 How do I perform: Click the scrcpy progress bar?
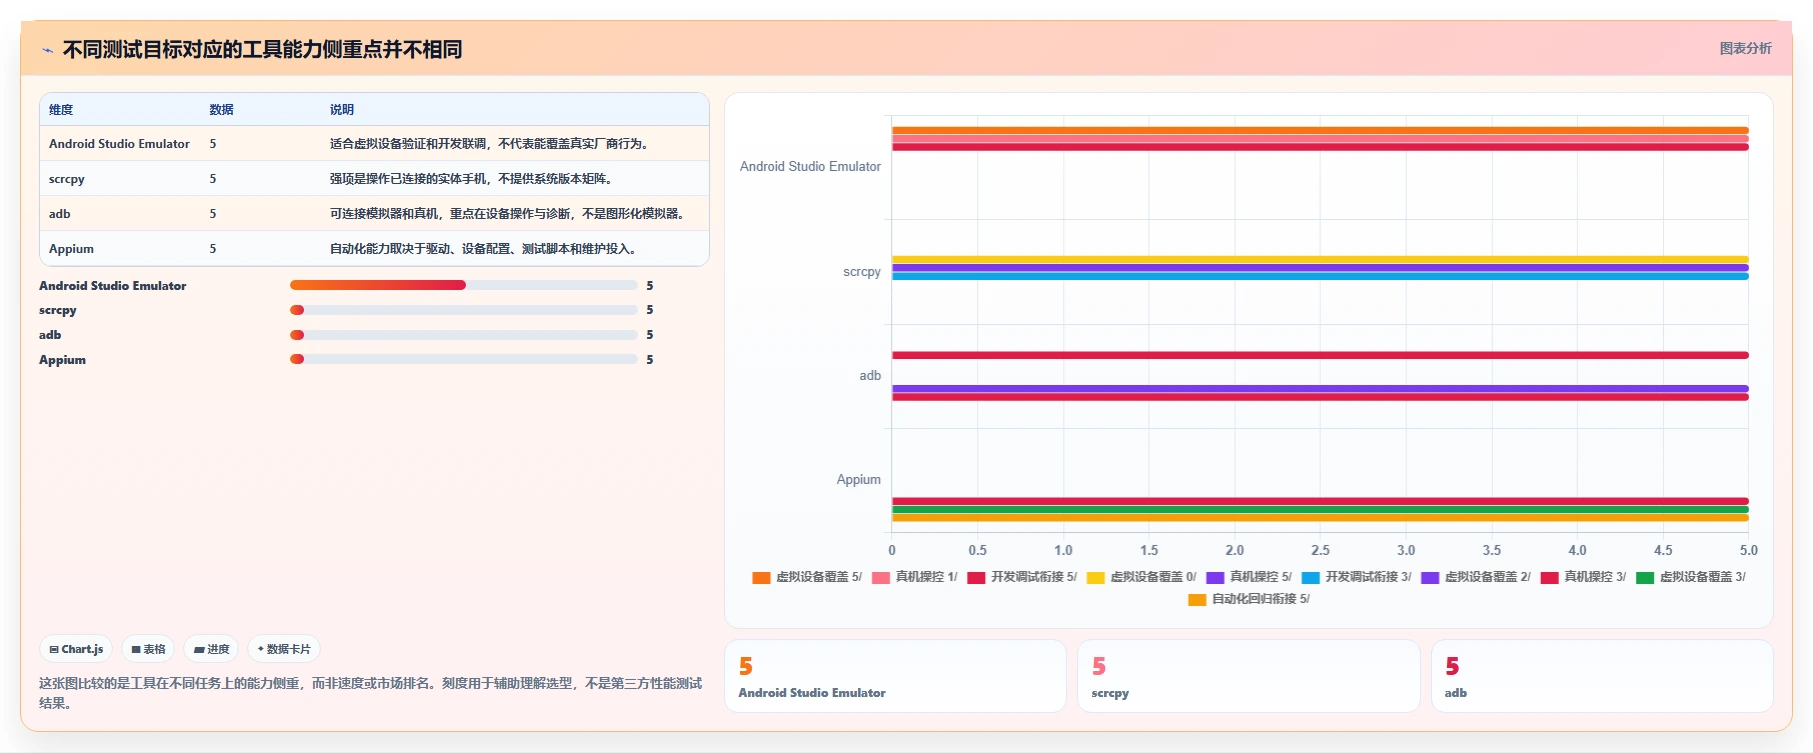[463, 310]
